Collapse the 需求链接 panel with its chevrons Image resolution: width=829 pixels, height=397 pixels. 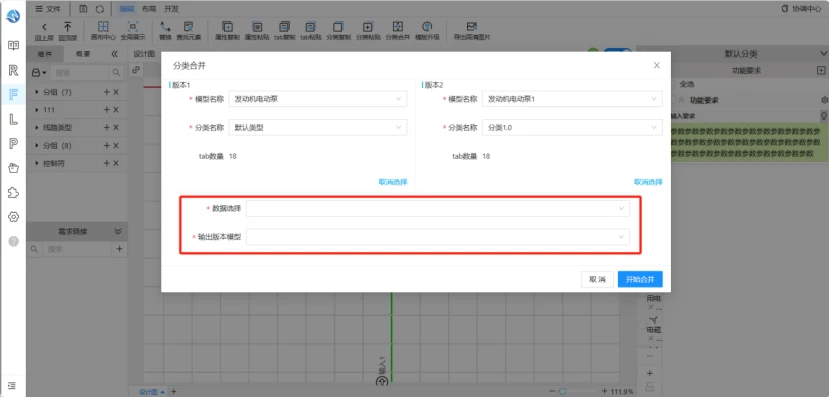click(118, 231)
